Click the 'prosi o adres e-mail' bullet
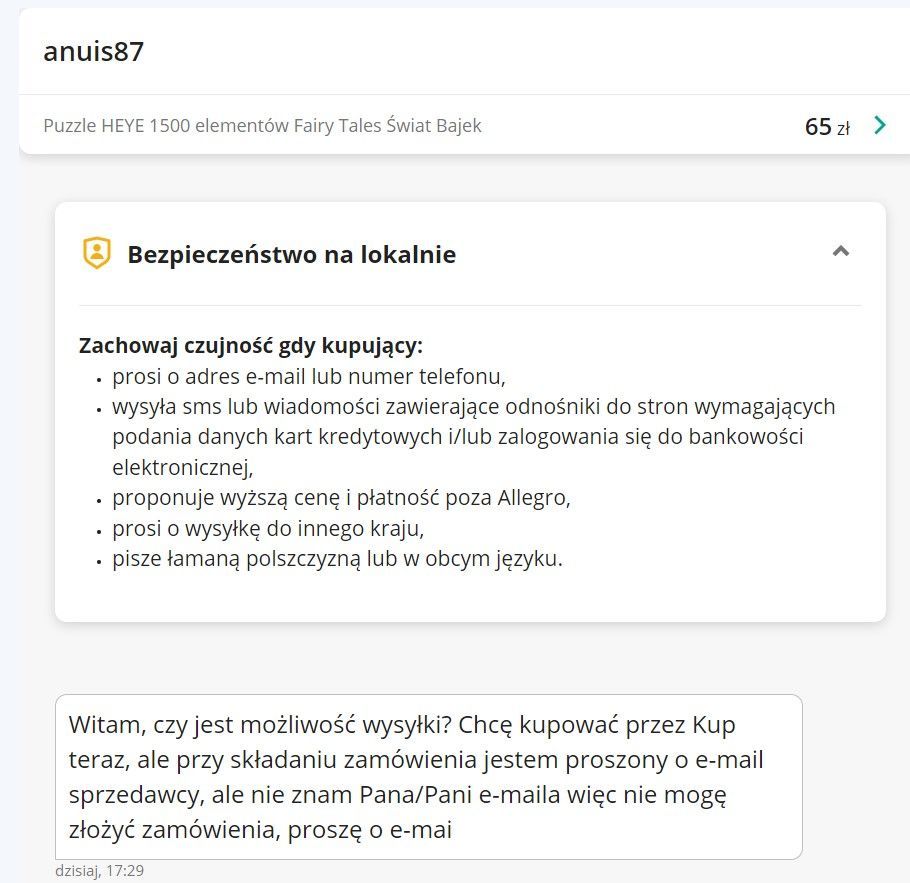 309,376
